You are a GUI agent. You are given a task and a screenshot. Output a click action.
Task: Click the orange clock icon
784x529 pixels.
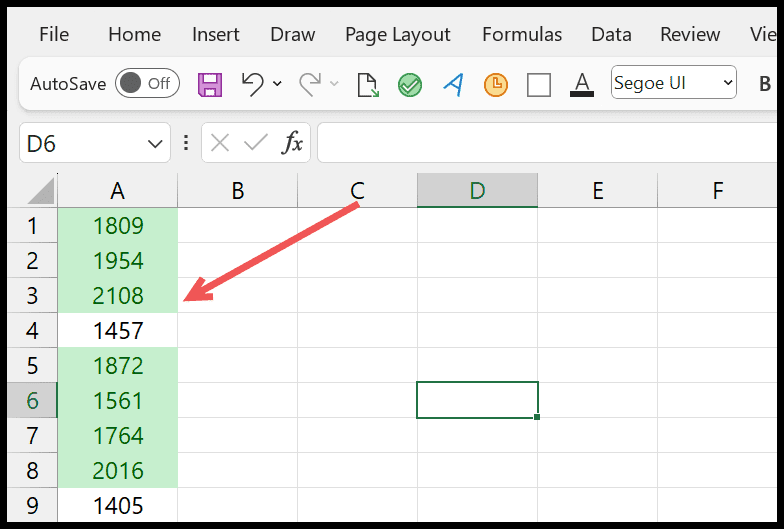(x=496, y=84)
